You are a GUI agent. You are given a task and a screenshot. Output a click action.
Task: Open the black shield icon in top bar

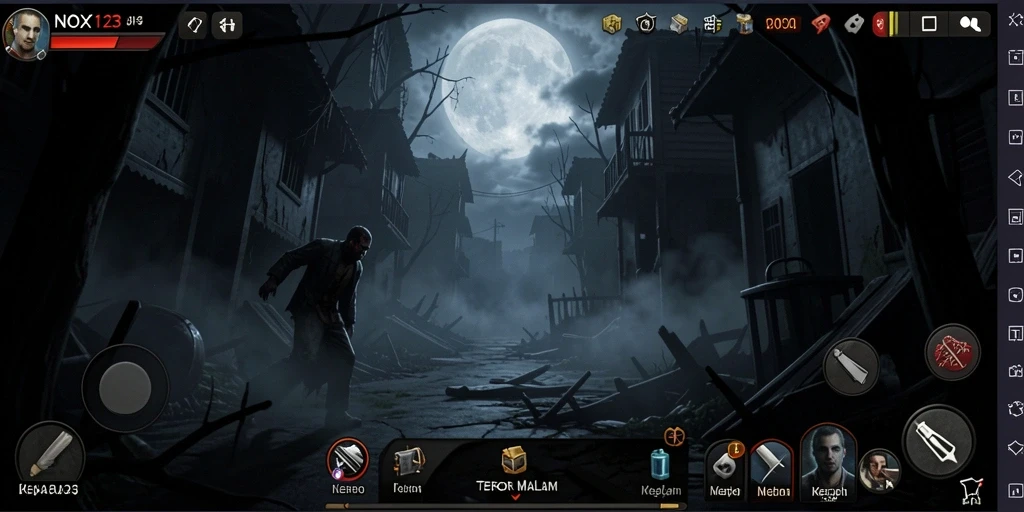tap(645, 24)
